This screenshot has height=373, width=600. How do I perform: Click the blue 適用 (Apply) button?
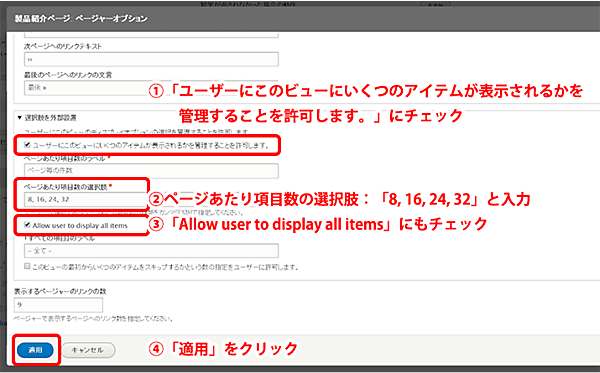[x=35, y=350]
